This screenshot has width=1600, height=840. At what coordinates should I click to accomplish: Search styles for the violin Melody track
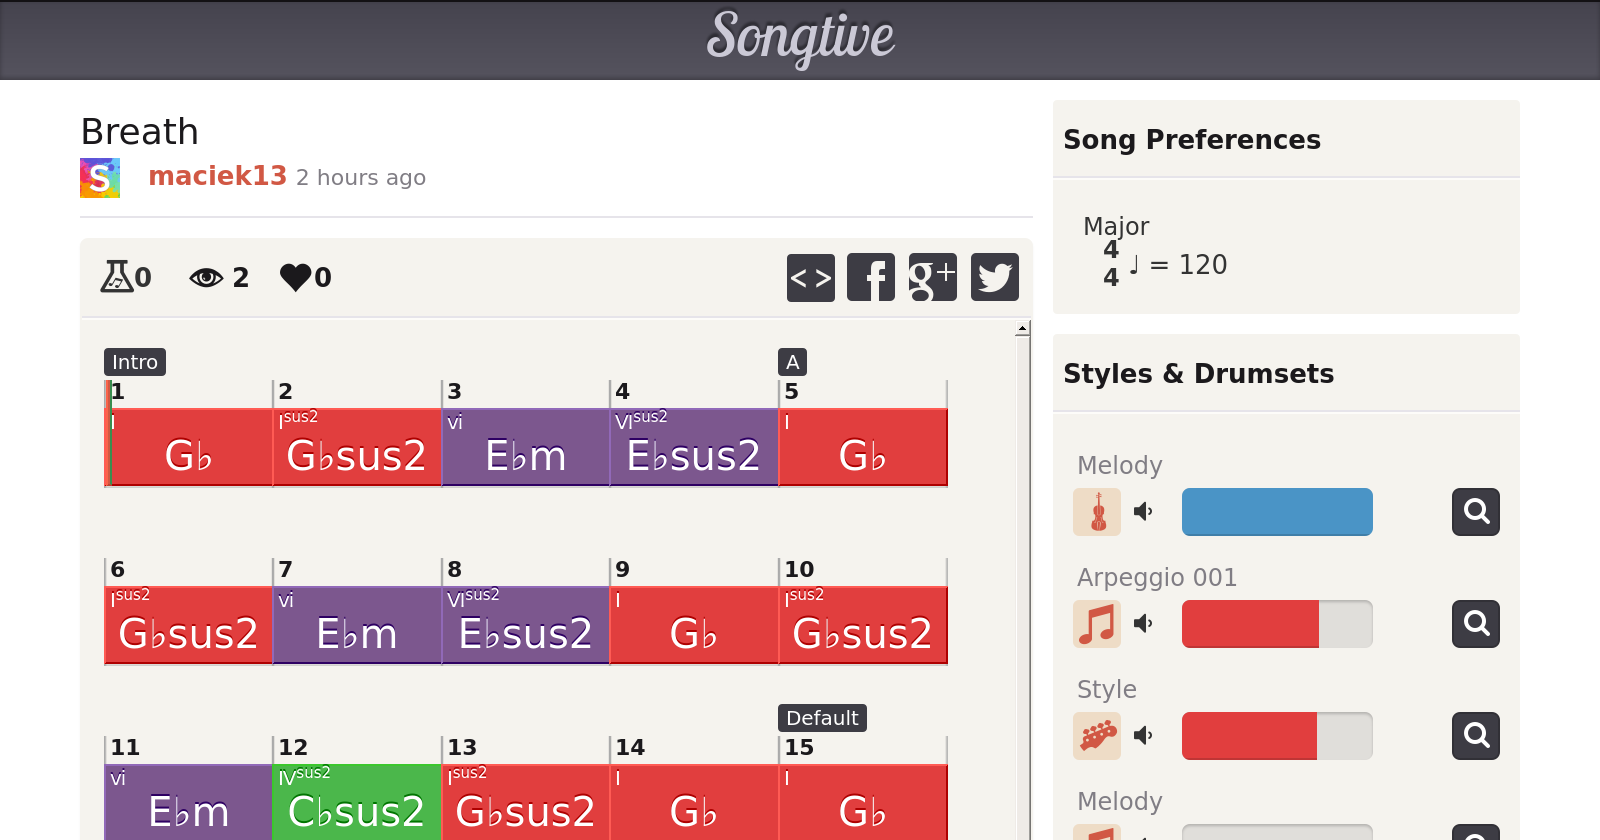pos(1475,512)
